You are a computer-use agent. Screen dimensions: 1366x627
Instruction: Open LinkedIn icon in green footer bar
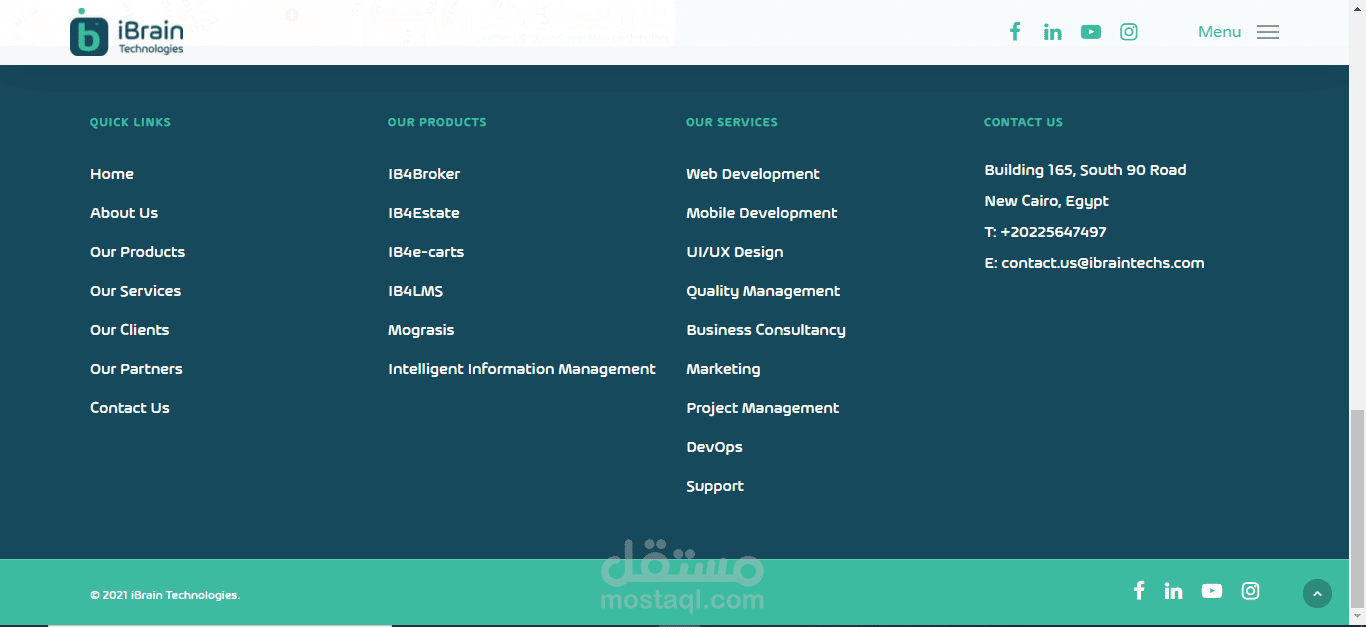(1174, 591)
